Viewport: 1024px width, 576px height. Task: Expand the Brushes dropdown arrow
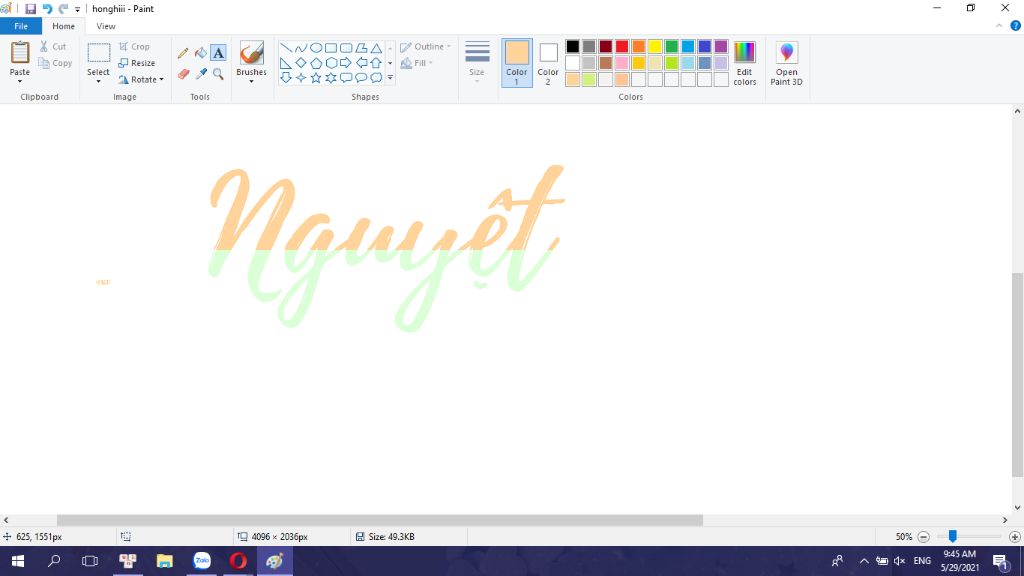251,82
